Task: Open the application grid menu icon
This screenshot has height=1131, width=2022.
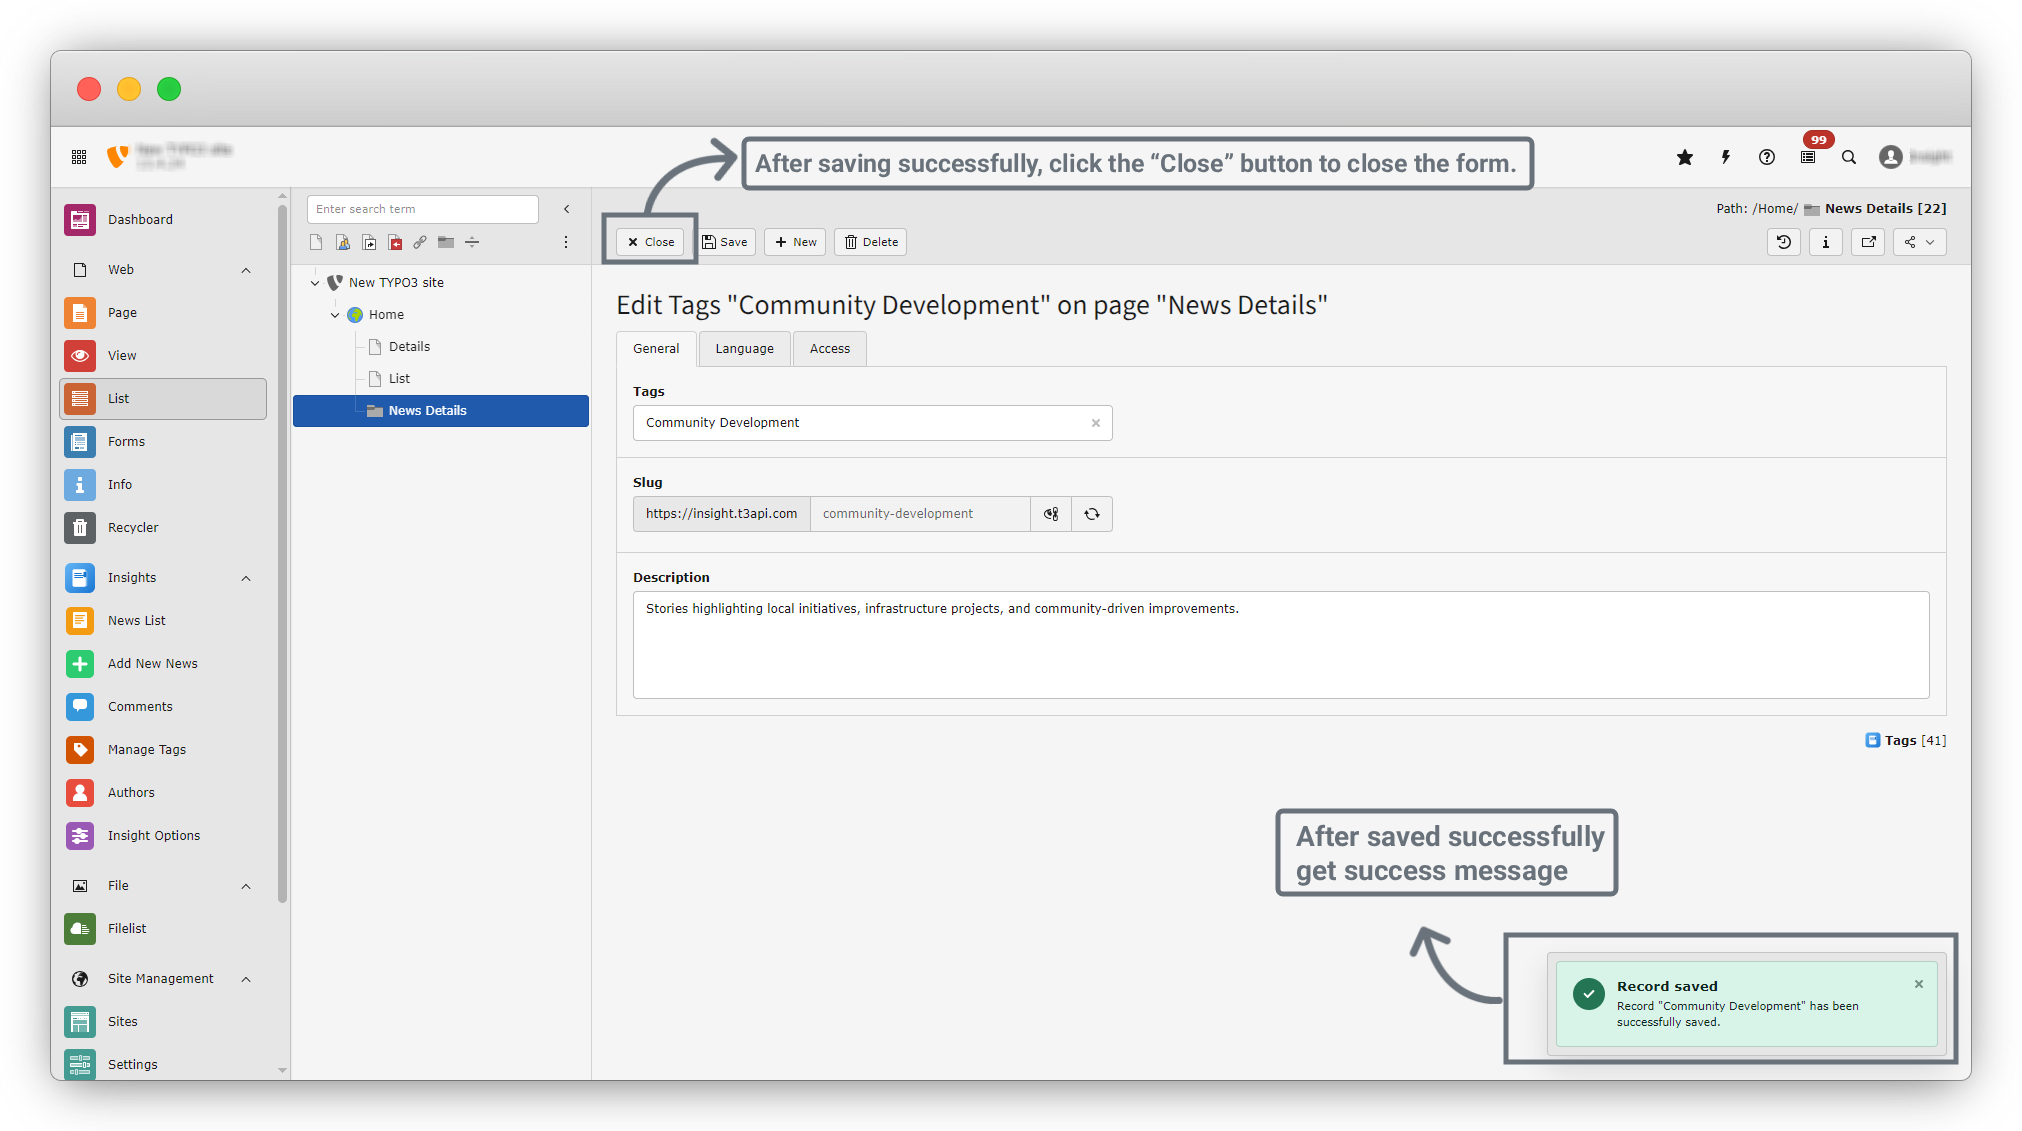Action: click(79, 157)
